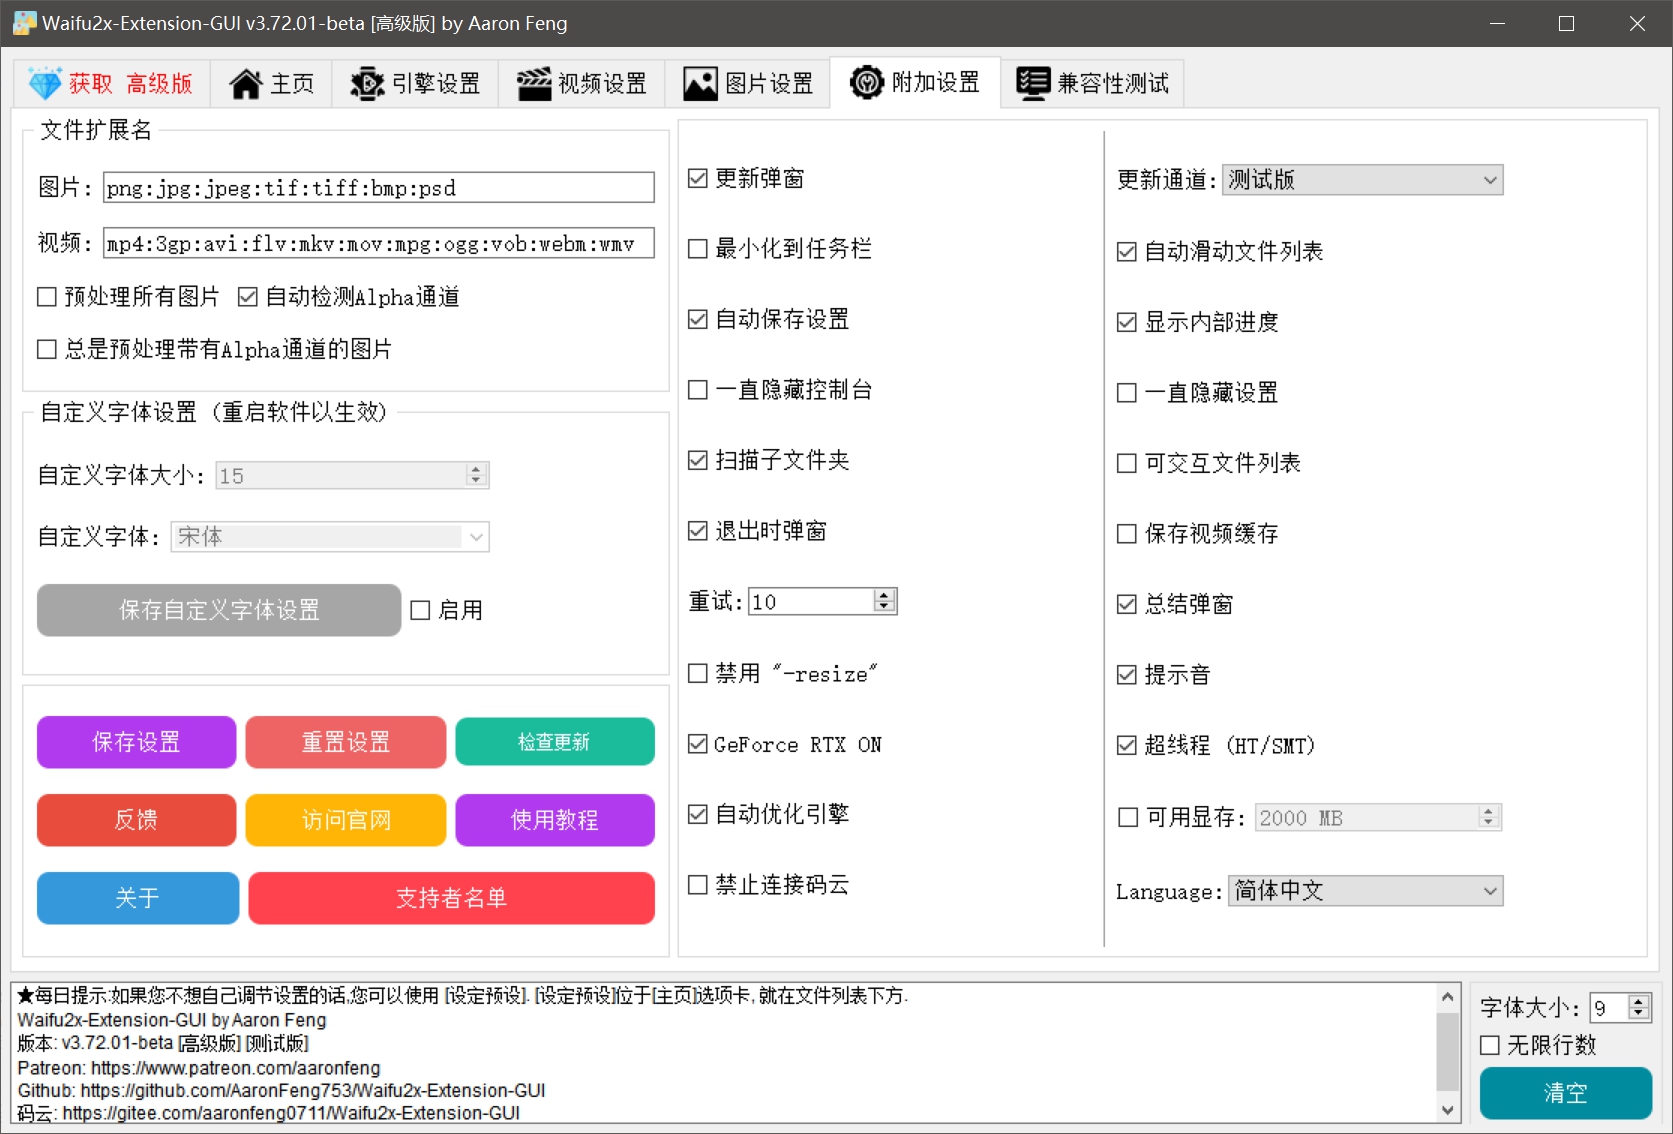Viewport: 1673px width, 1134px height.
Task: Click log scrollbar up arrow
Action: 1448,997
